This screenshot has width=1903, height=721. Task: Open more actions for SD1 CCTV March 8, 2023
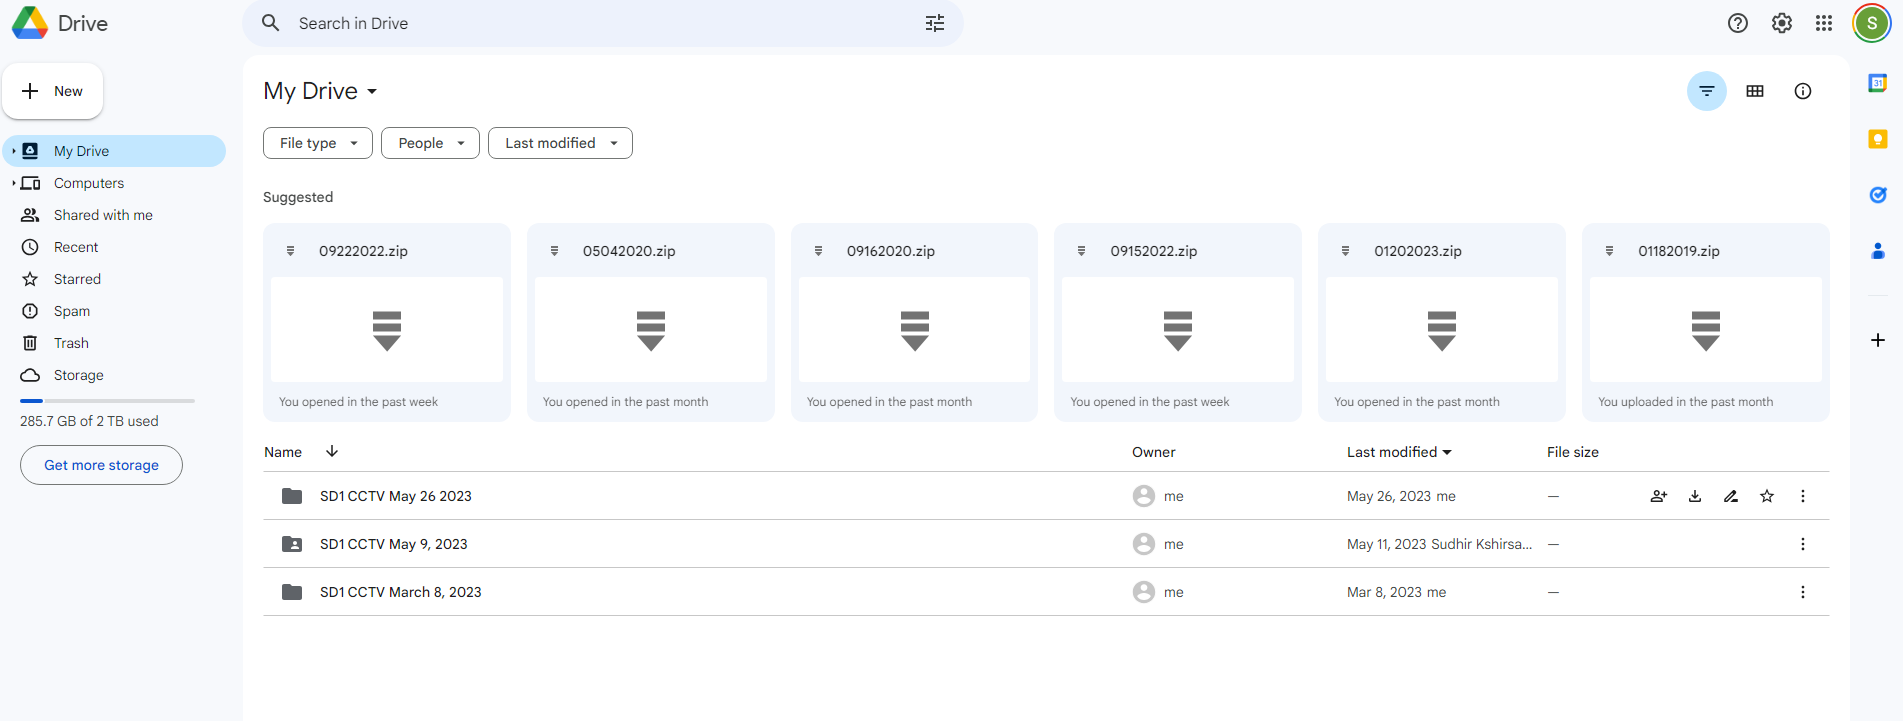click(1803, 592)
